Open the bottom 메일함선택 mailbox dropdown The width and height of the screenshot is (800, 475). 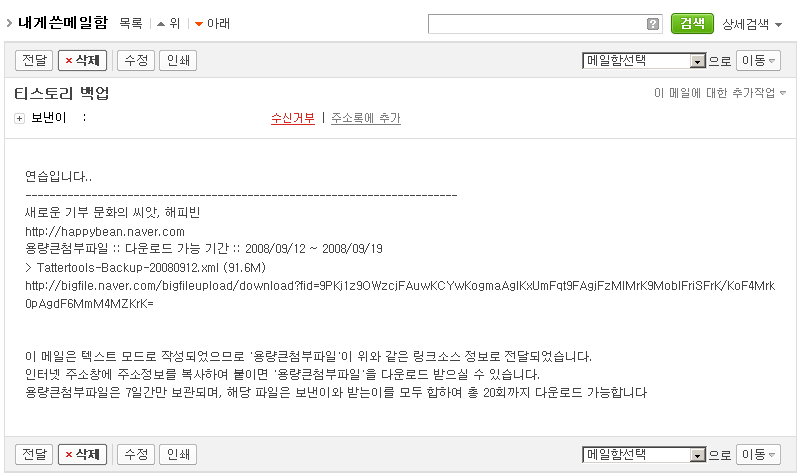[x=644, y=455]
